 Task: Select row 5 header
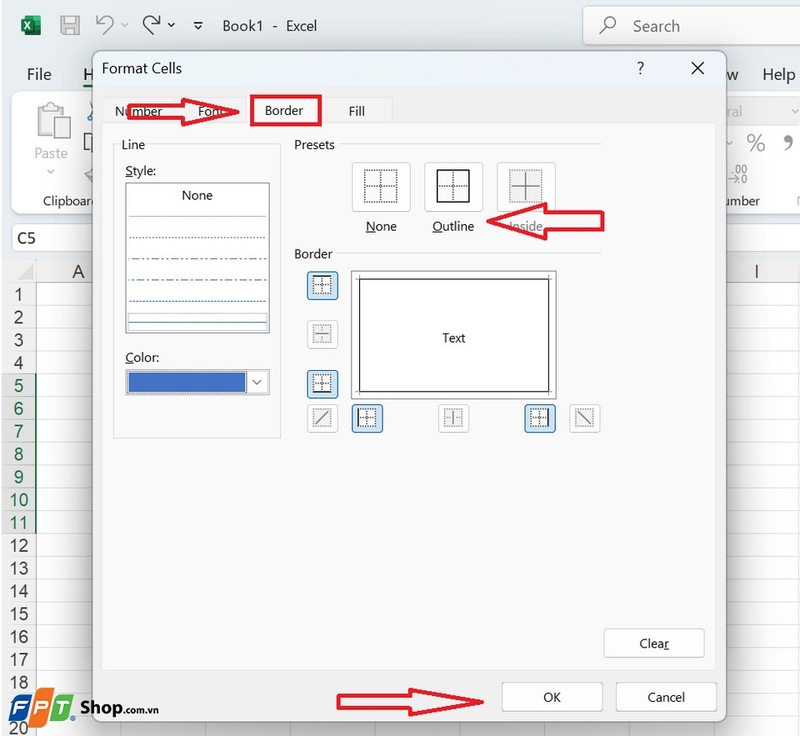pyautogui.click(x=19, y=385)
